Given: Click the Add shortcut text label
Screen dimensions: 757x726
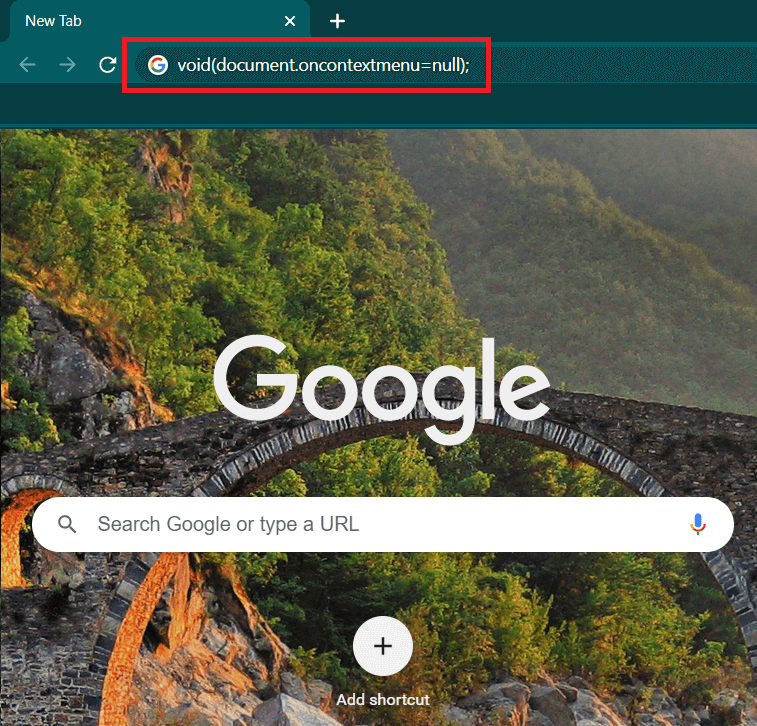Looking at the screenshot, I should tap(383, 699).
